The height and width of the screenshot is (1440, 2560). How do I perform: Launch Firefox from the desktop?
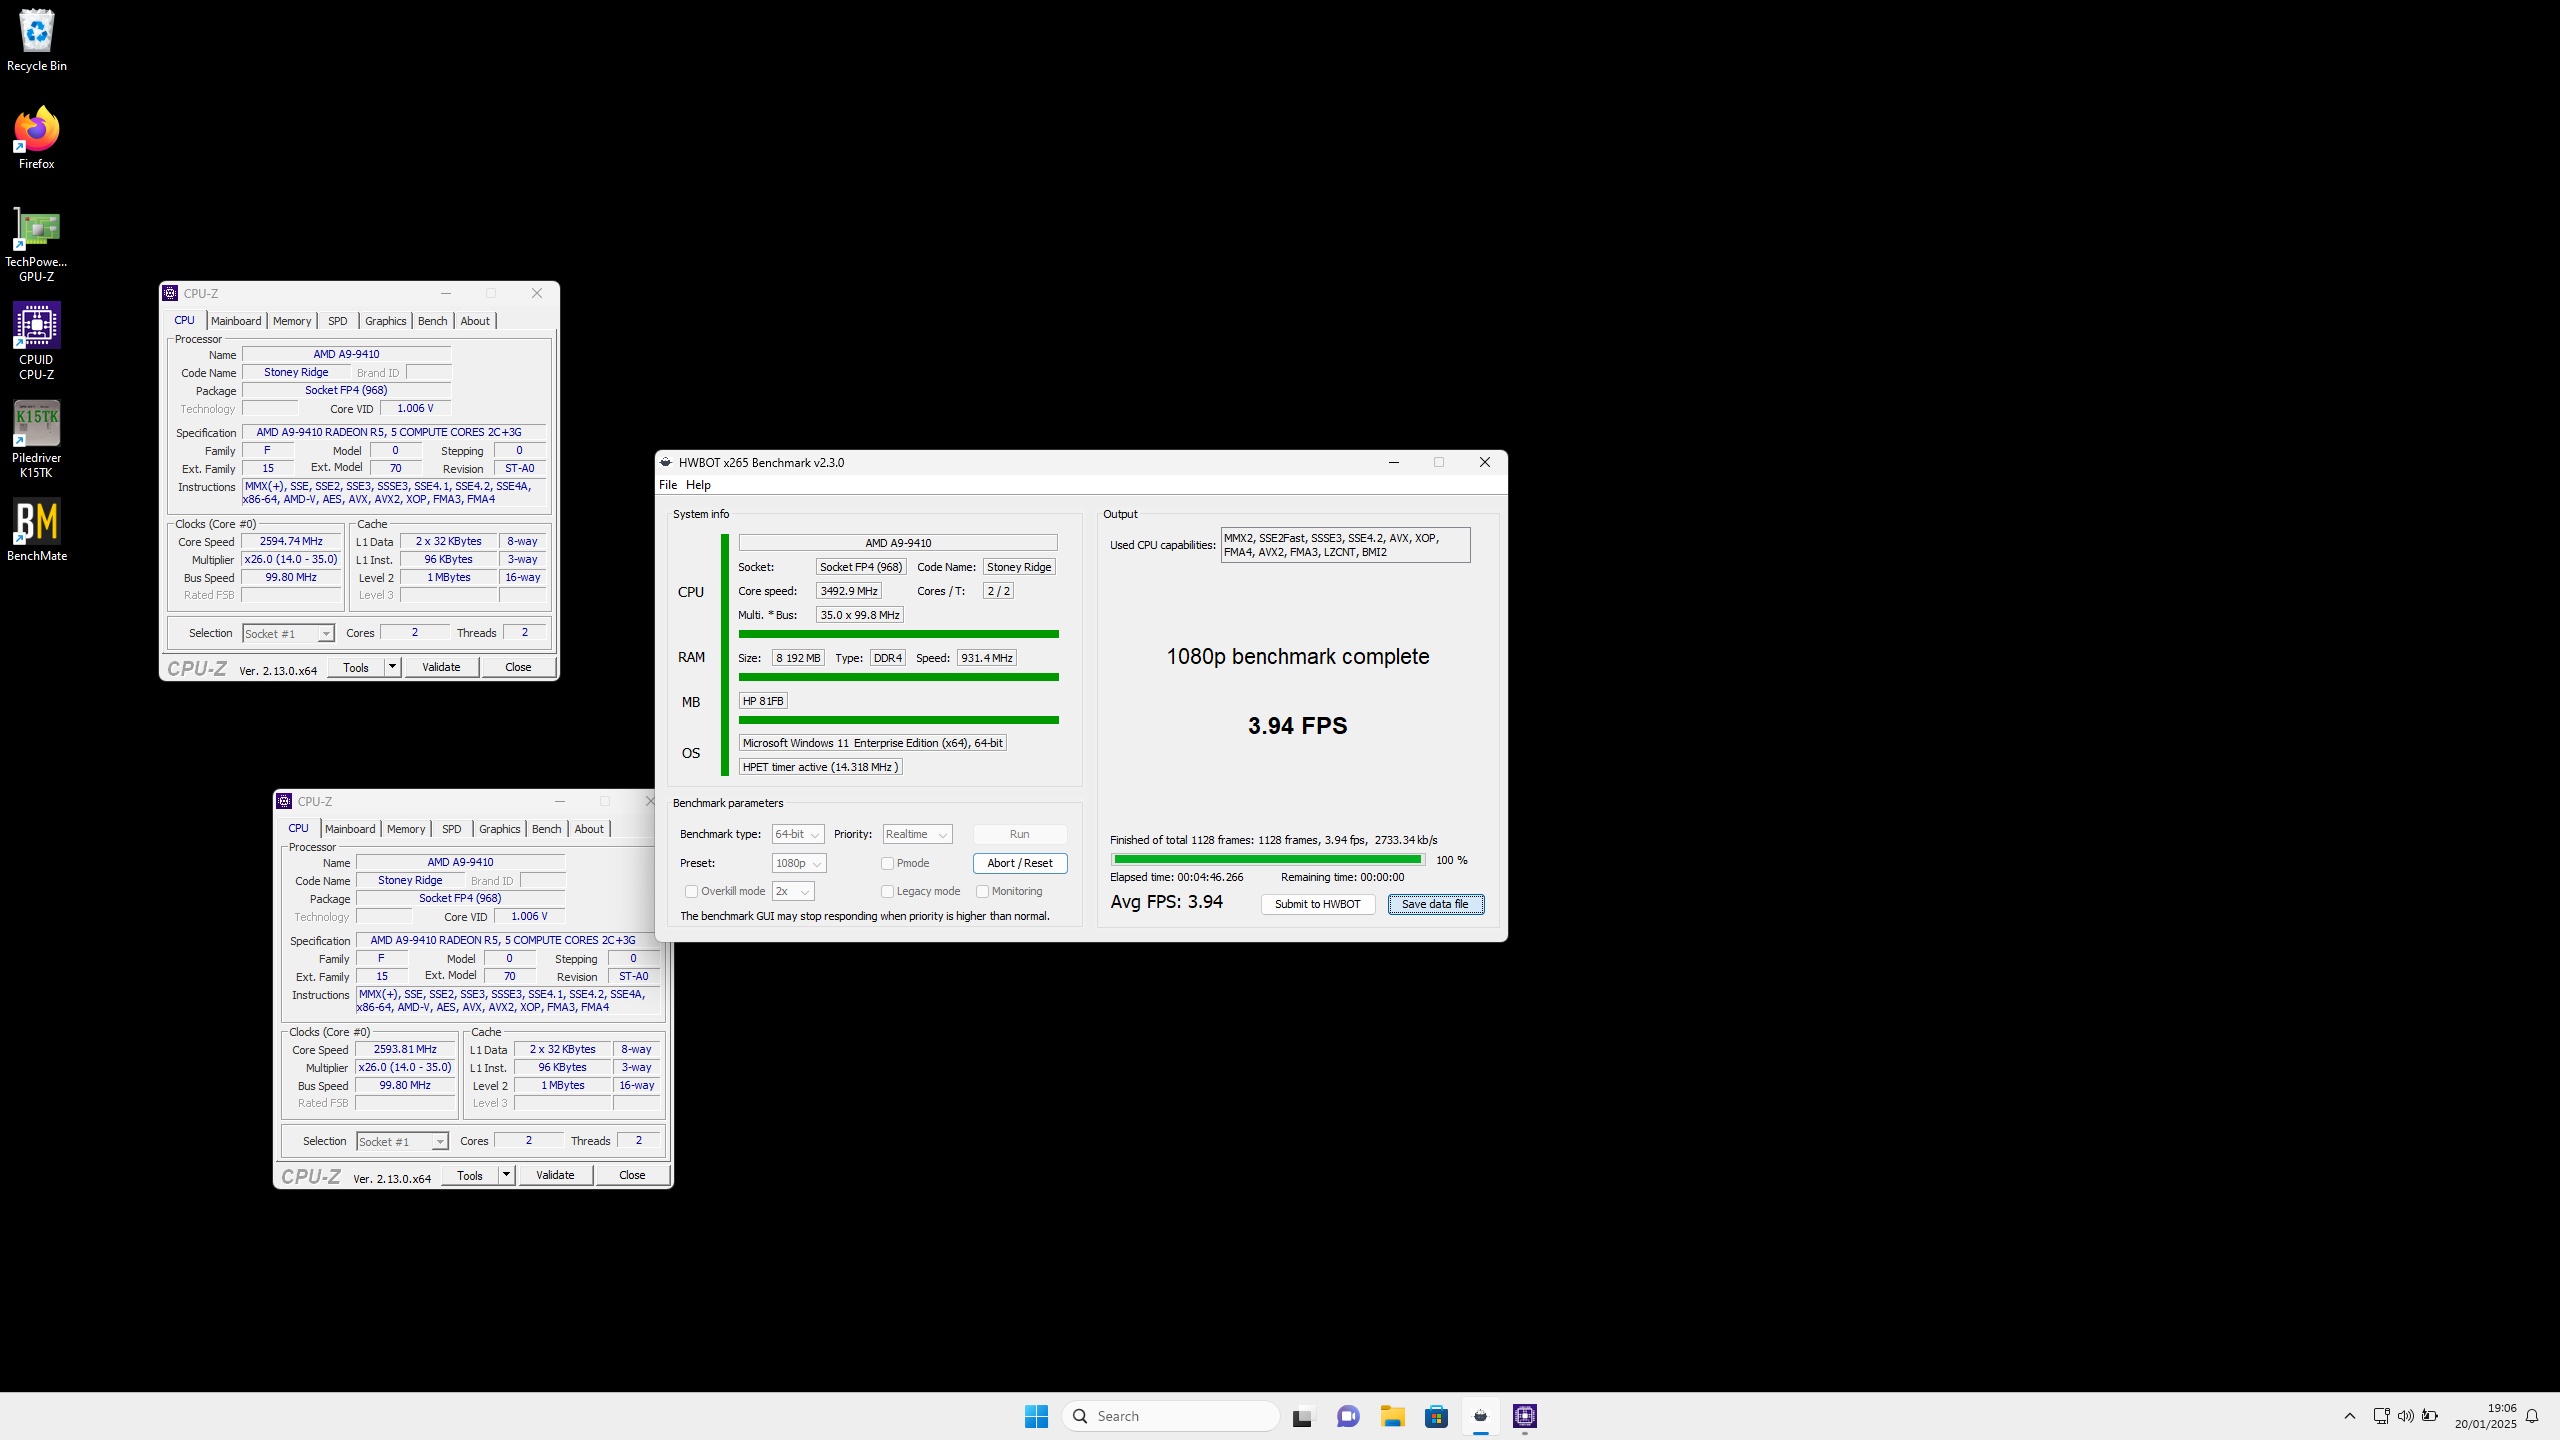[37, 138]
